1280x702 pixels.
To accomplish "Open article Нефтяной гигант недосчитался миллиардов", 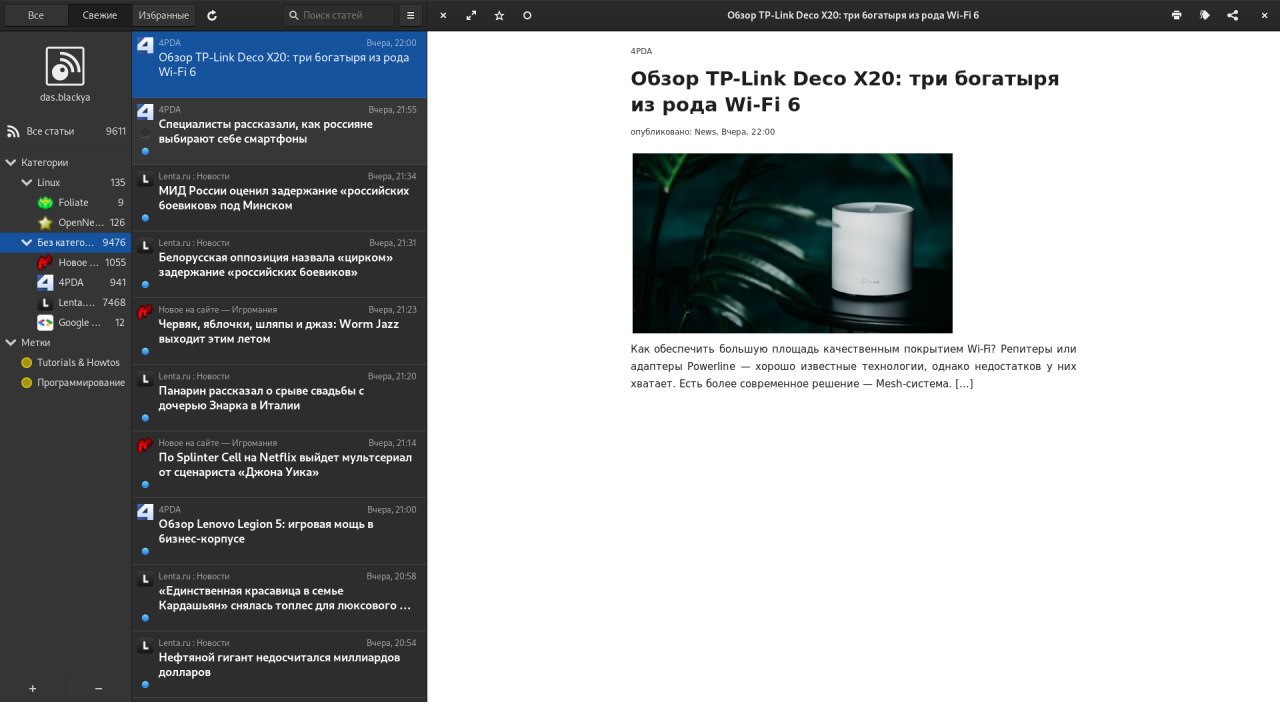I will click(x=279, y=665).
